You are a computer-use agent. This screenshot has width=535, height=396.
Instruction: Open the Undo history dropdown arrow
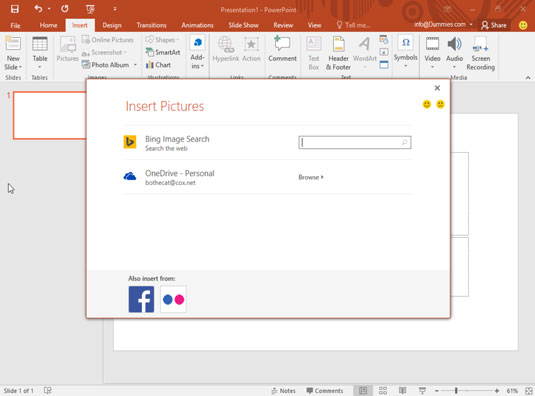49,9
